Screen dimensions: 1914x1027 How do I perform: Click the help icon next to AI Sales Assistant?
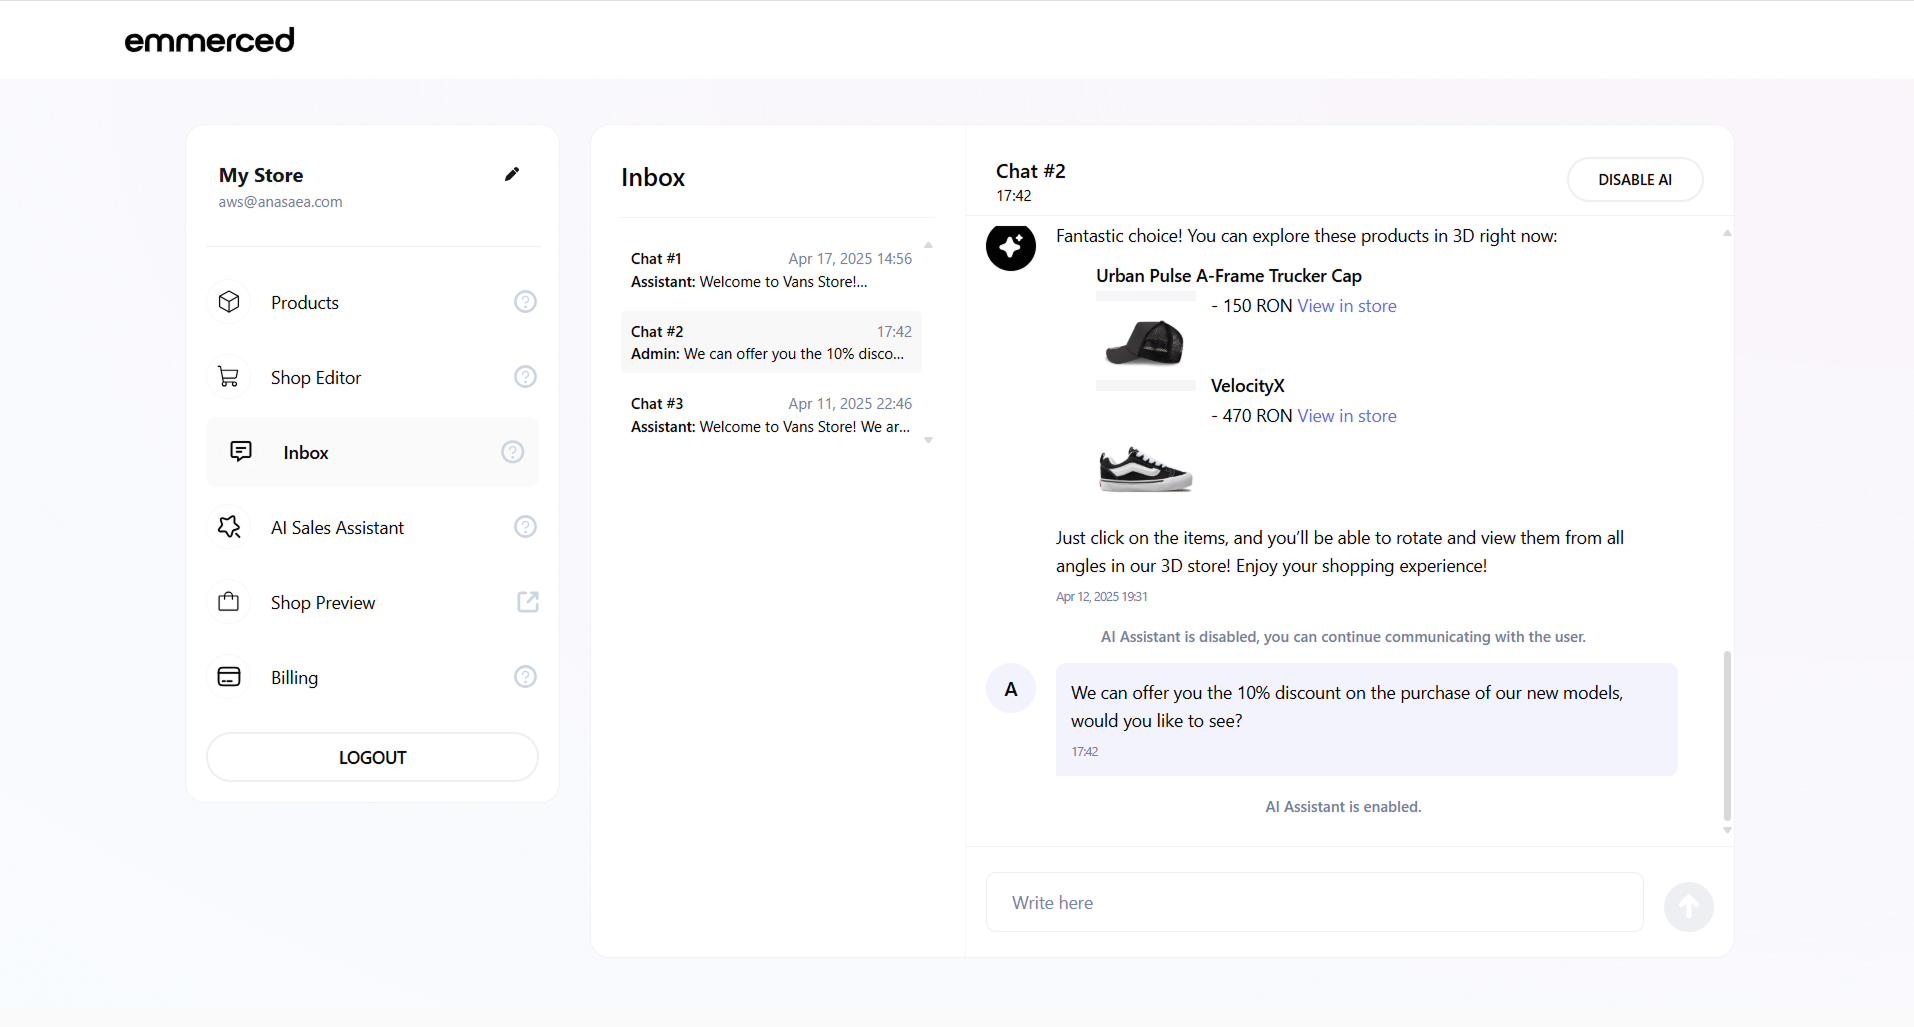click(x=525, y=527)
